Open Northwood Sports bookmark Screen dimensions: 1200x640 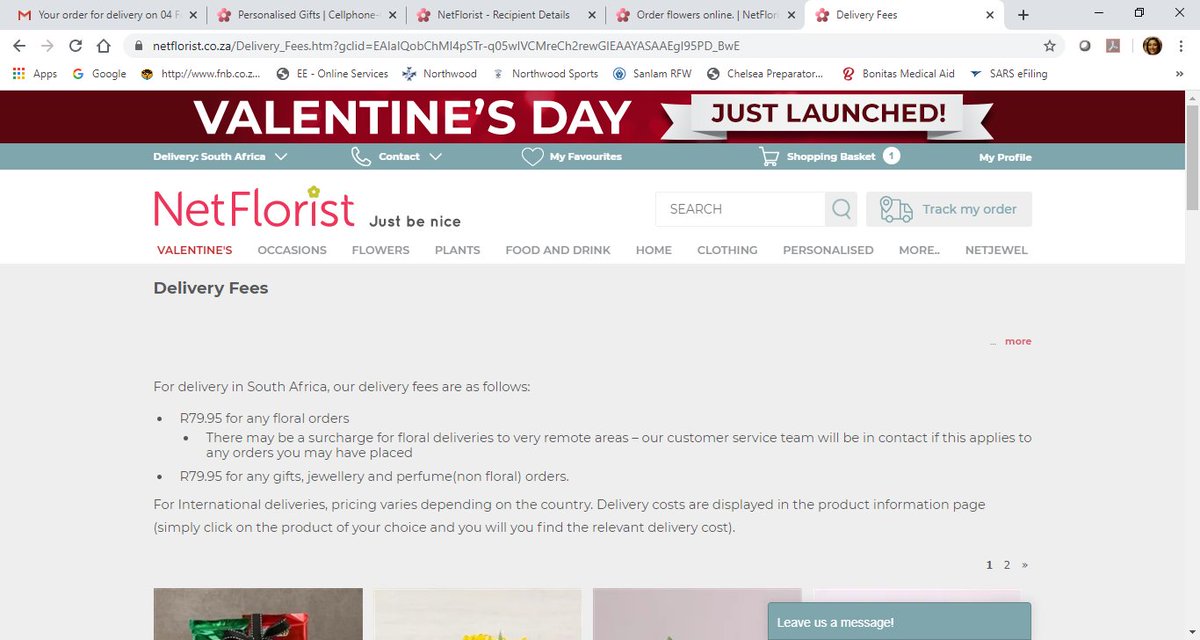point(545,74)
